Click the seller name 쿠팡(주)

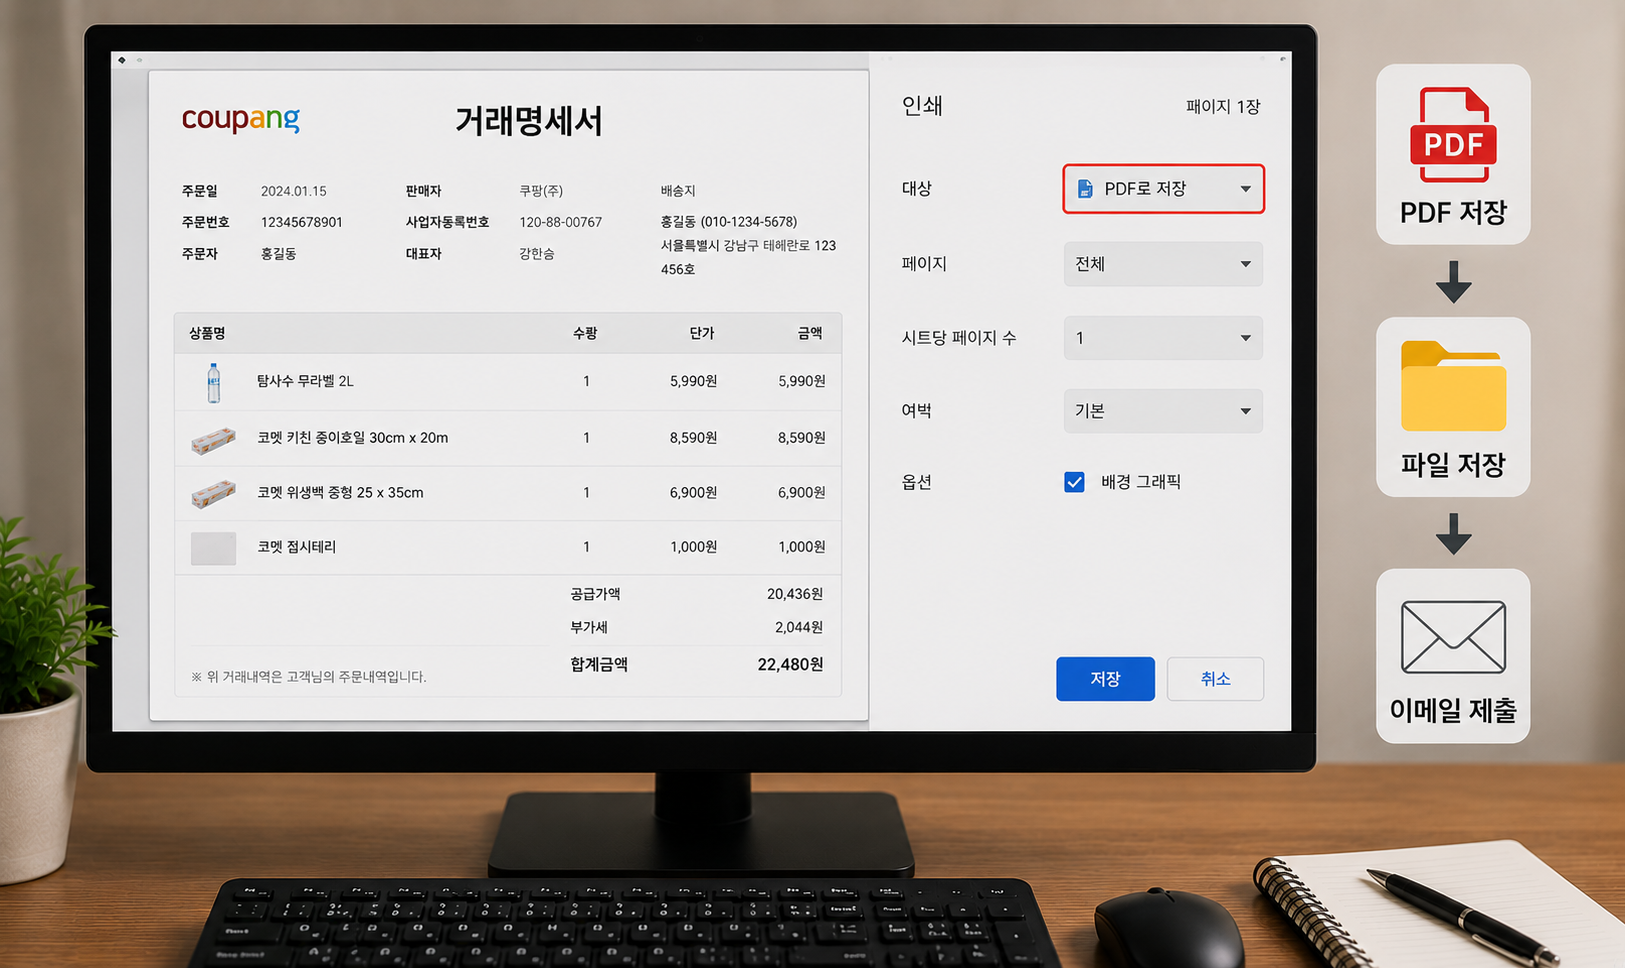point(541,191)
